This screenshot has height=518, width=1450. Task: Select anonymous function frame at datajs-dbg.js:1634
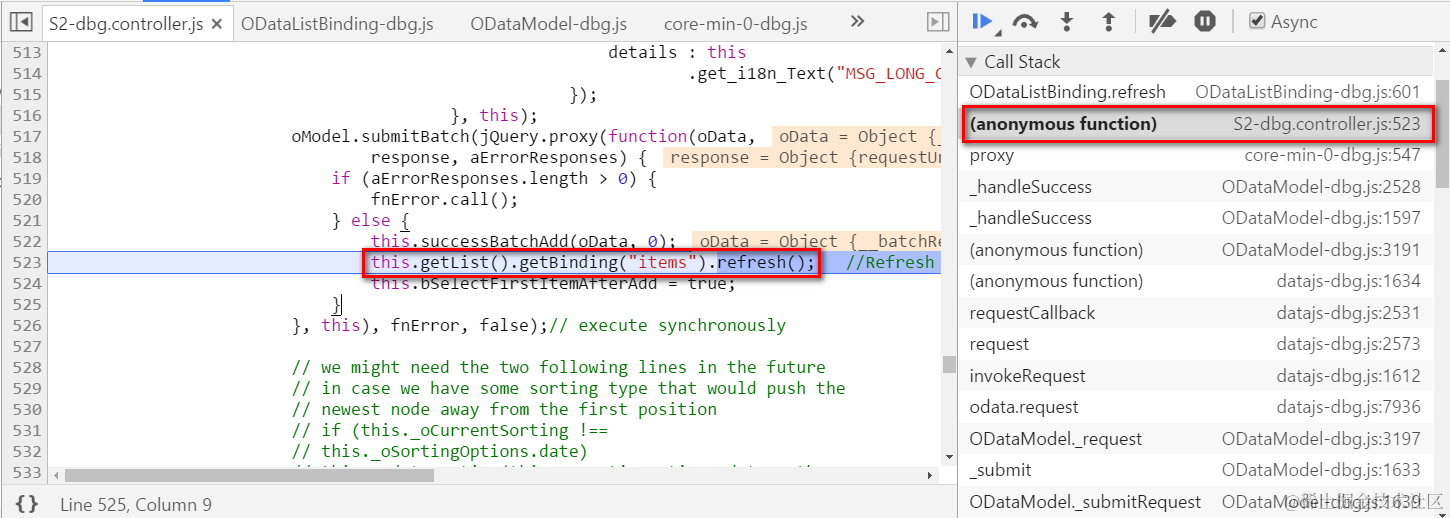[1196, 281]
